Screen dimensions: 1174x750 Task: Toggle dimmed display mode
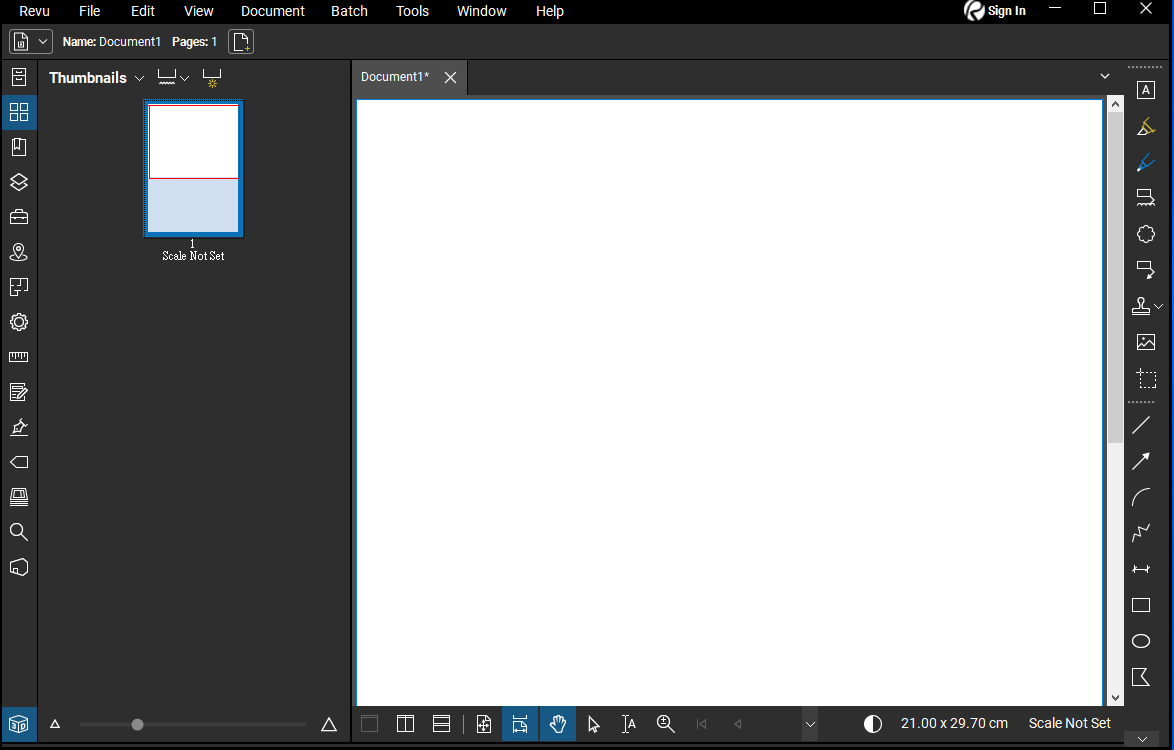coord(873,724)
